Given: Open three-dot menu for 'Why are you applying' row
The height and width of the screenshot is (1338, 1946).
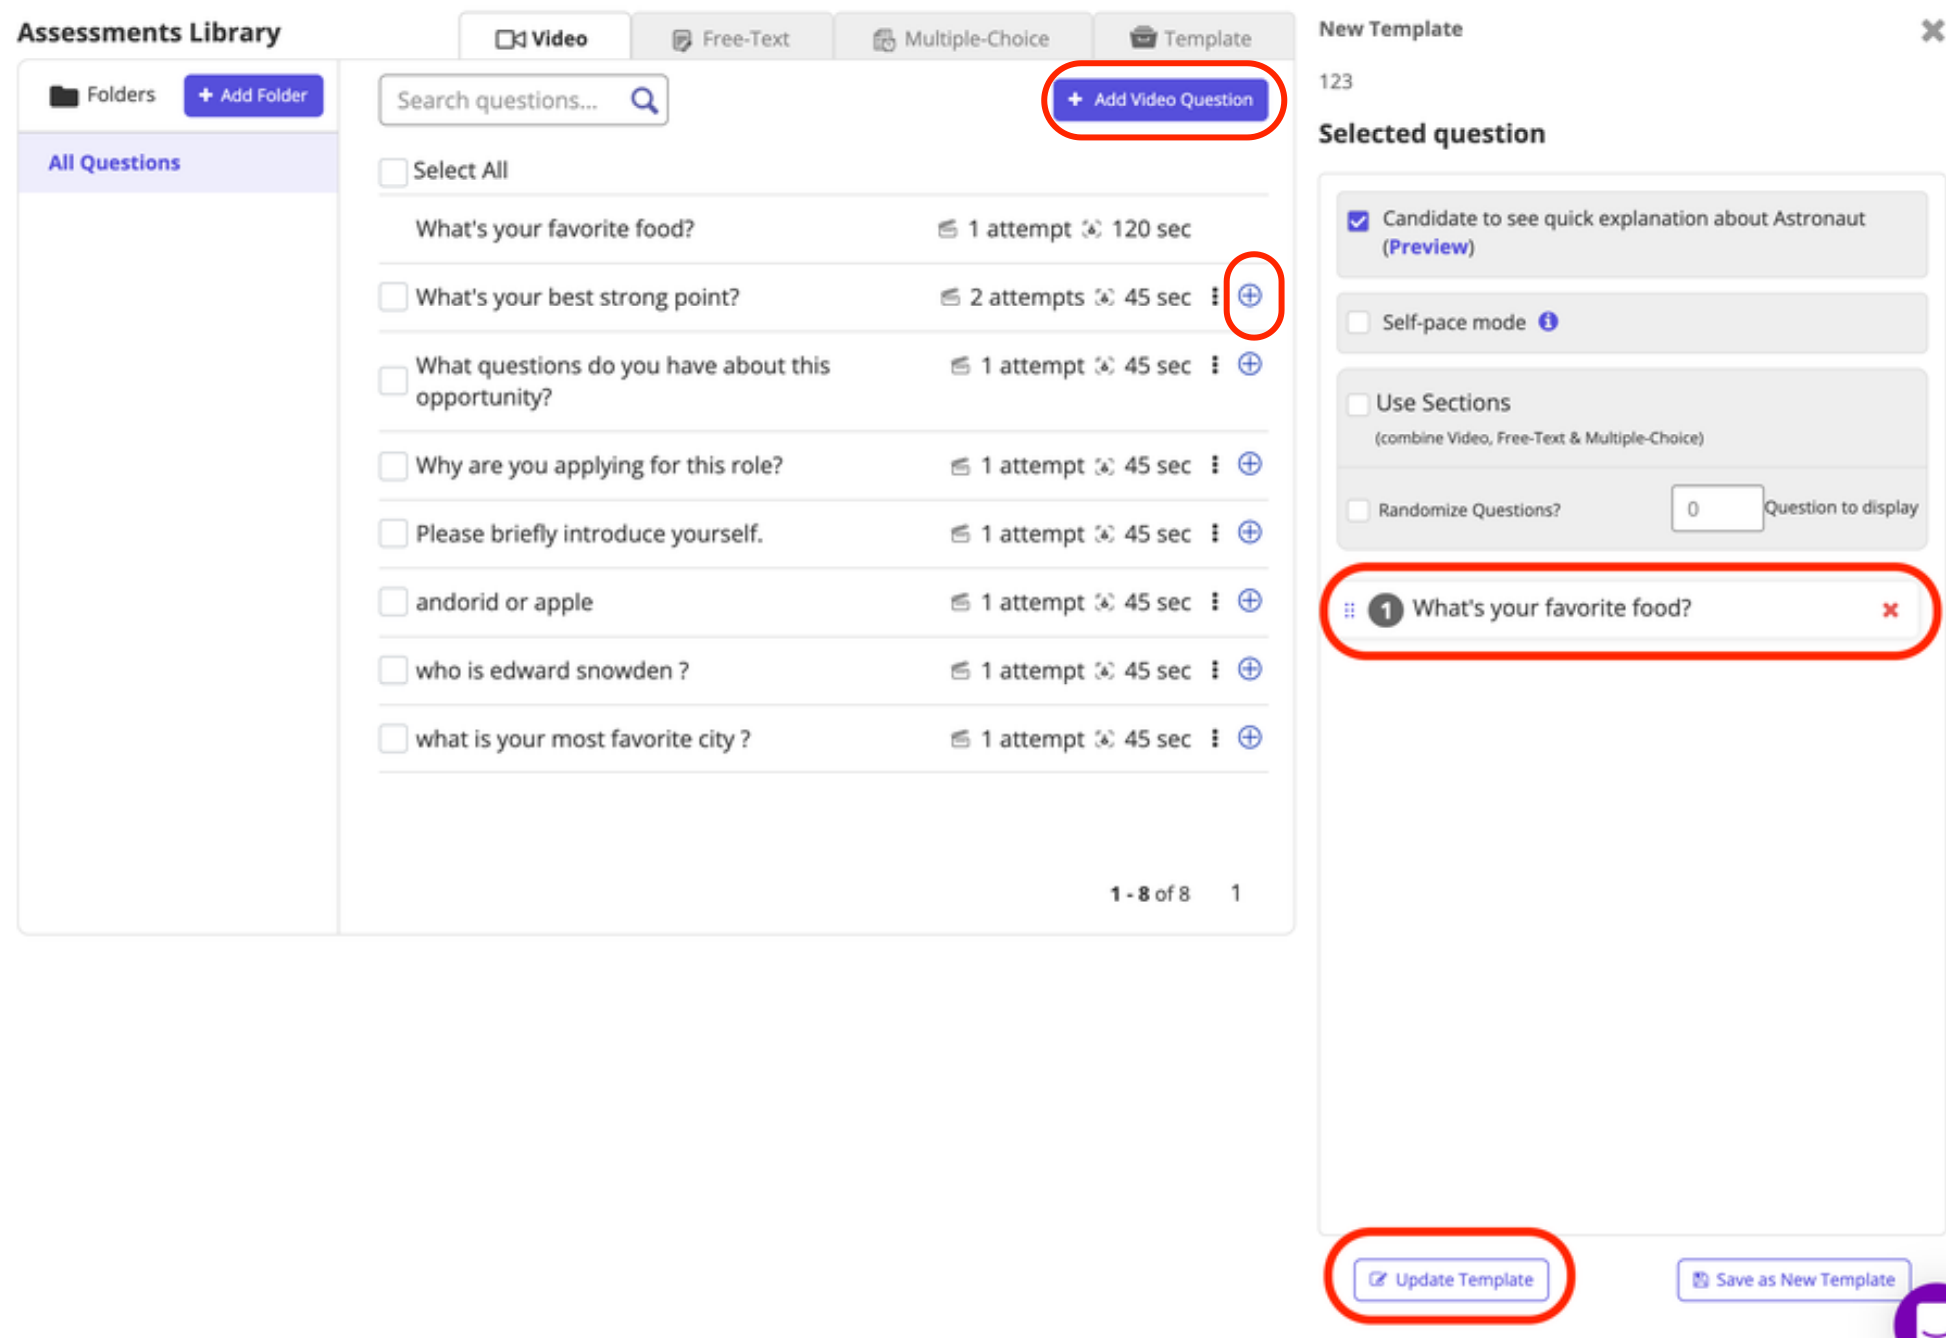Looking at the screenshot, I should (x=1215, y=464).
